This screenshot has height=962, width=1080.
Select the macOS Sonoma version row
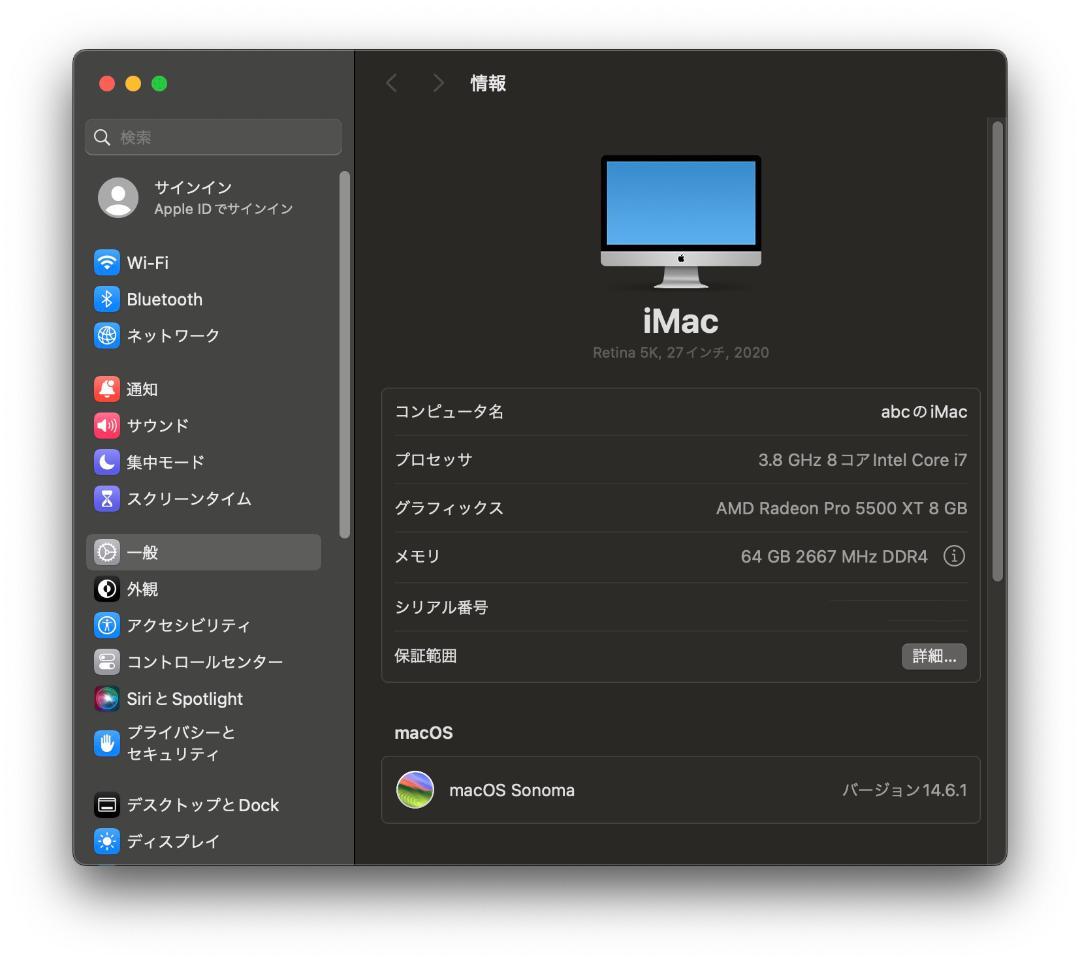(680, 790)
